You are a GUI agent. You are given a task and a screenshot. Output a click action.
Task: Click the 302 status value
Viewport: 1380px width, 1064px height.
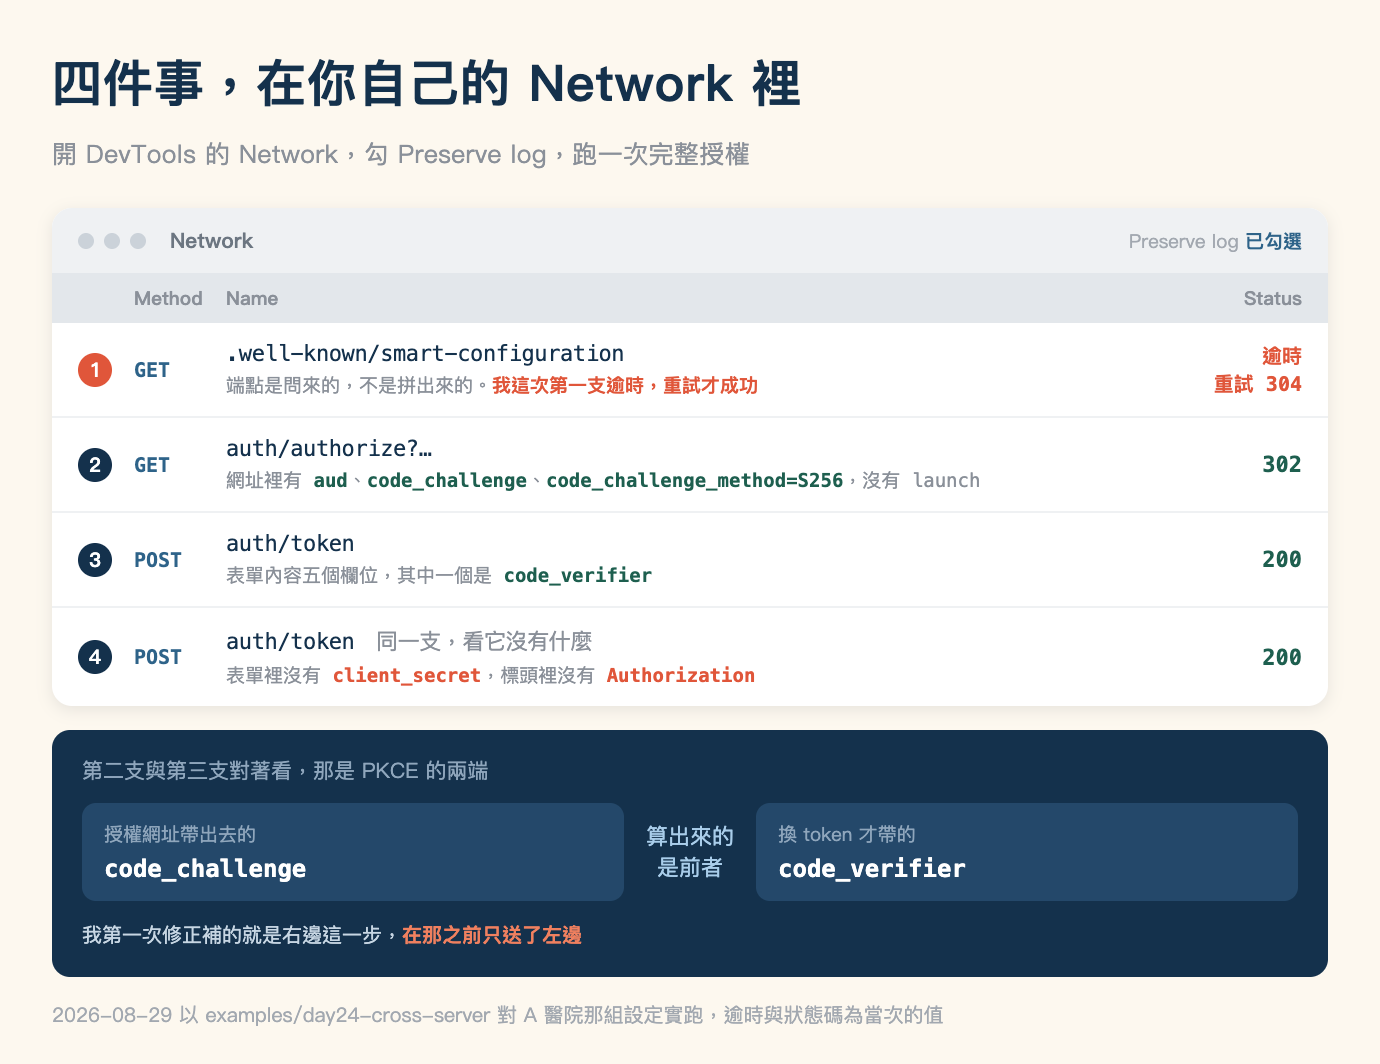tap(1281, 464)
